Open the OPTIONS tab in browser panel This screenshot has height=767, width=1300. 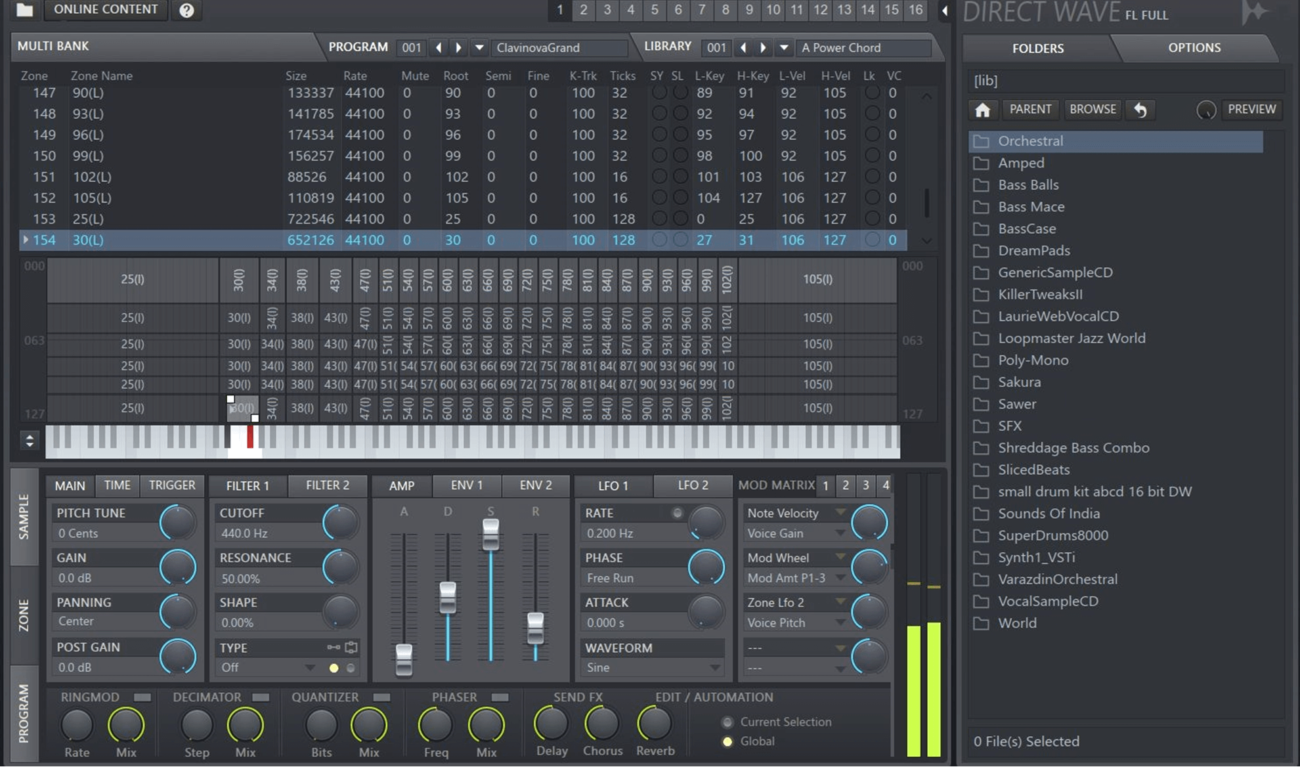pos(1194,48)
